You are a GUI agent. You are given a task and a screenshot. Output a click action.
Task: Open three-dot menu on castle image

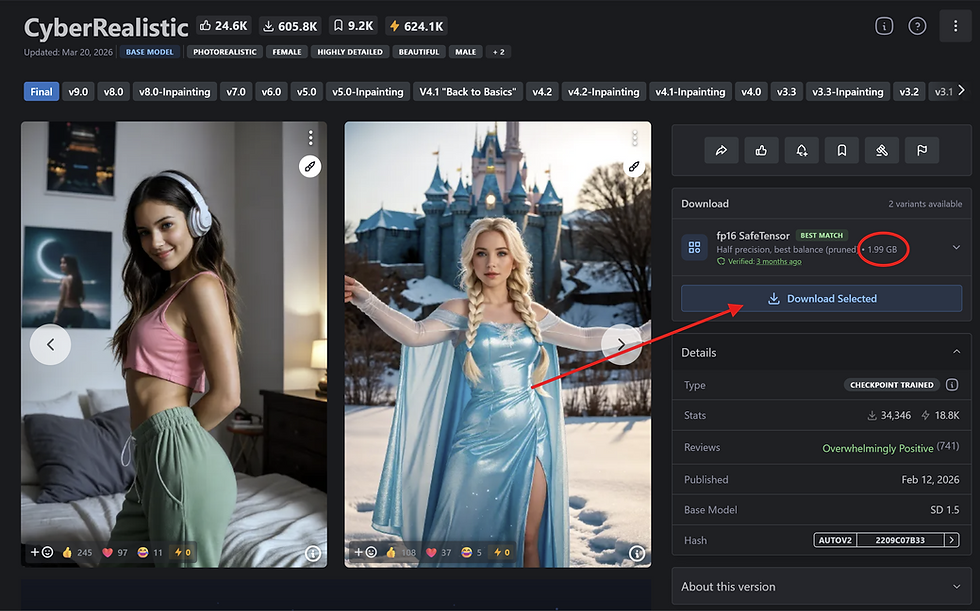[634, 137]
